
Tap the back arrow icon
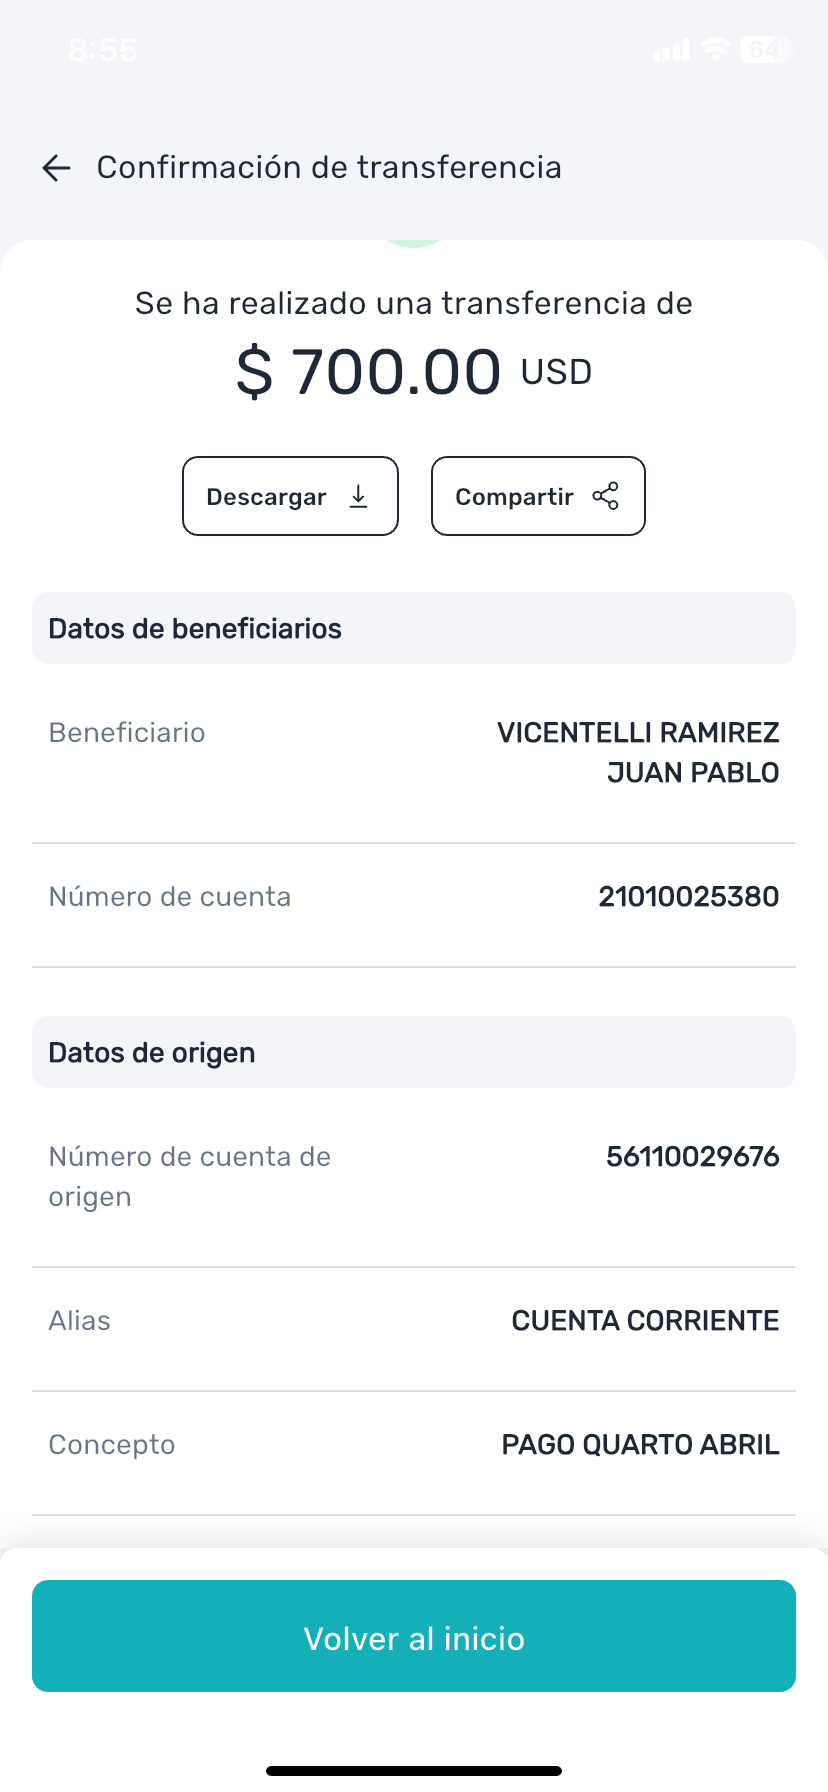click(57, 168)
